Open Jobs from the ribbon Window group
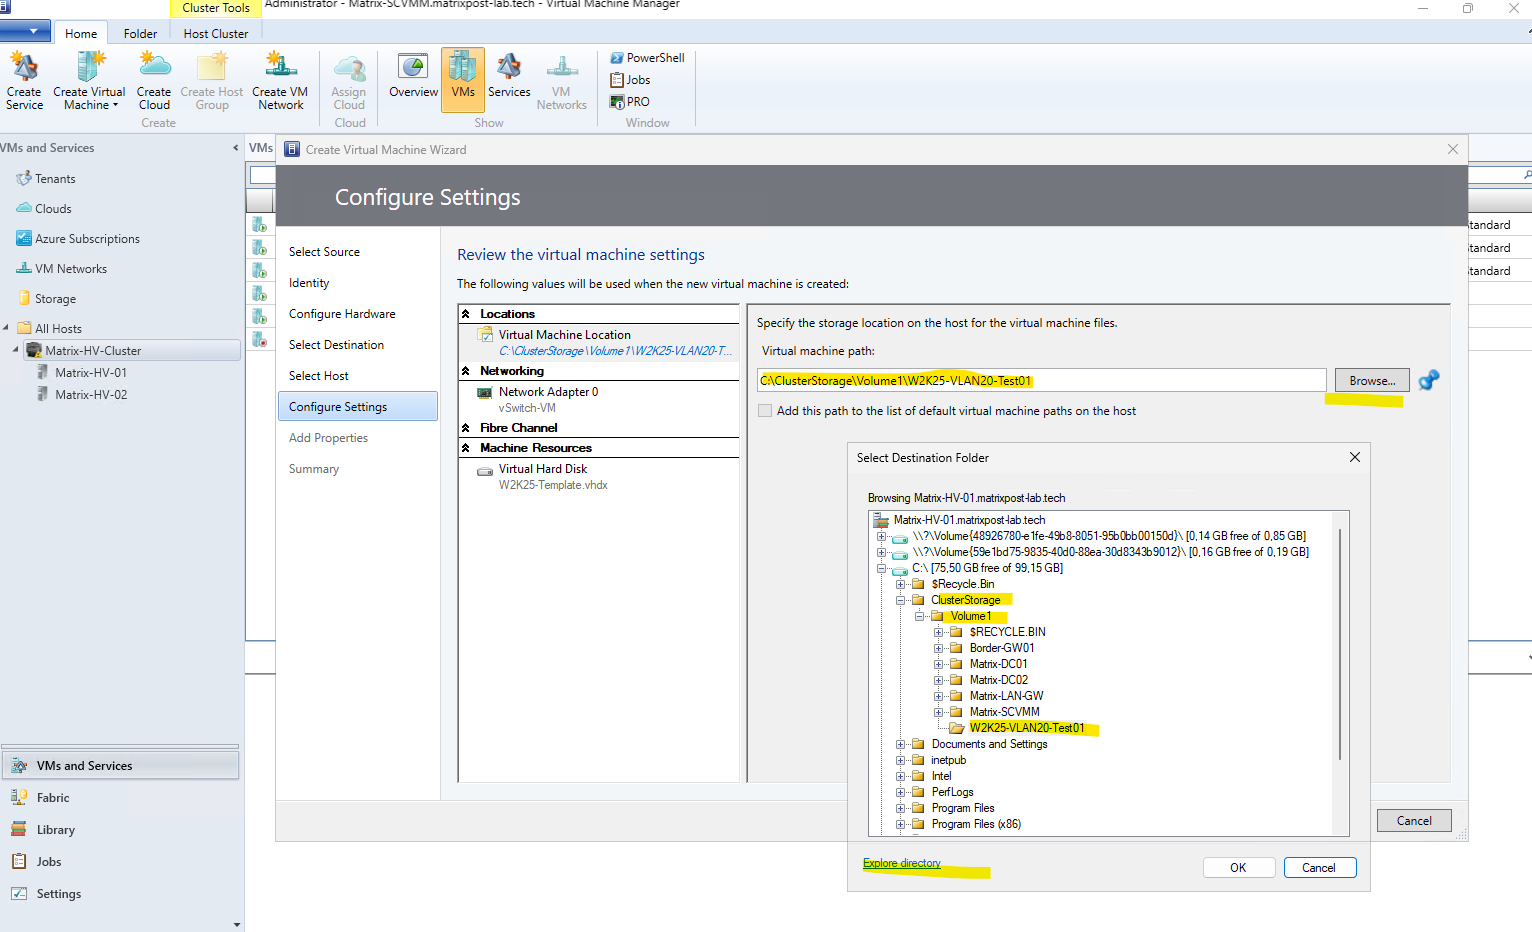Screen dimensions: 1532x932 [630, 80]
